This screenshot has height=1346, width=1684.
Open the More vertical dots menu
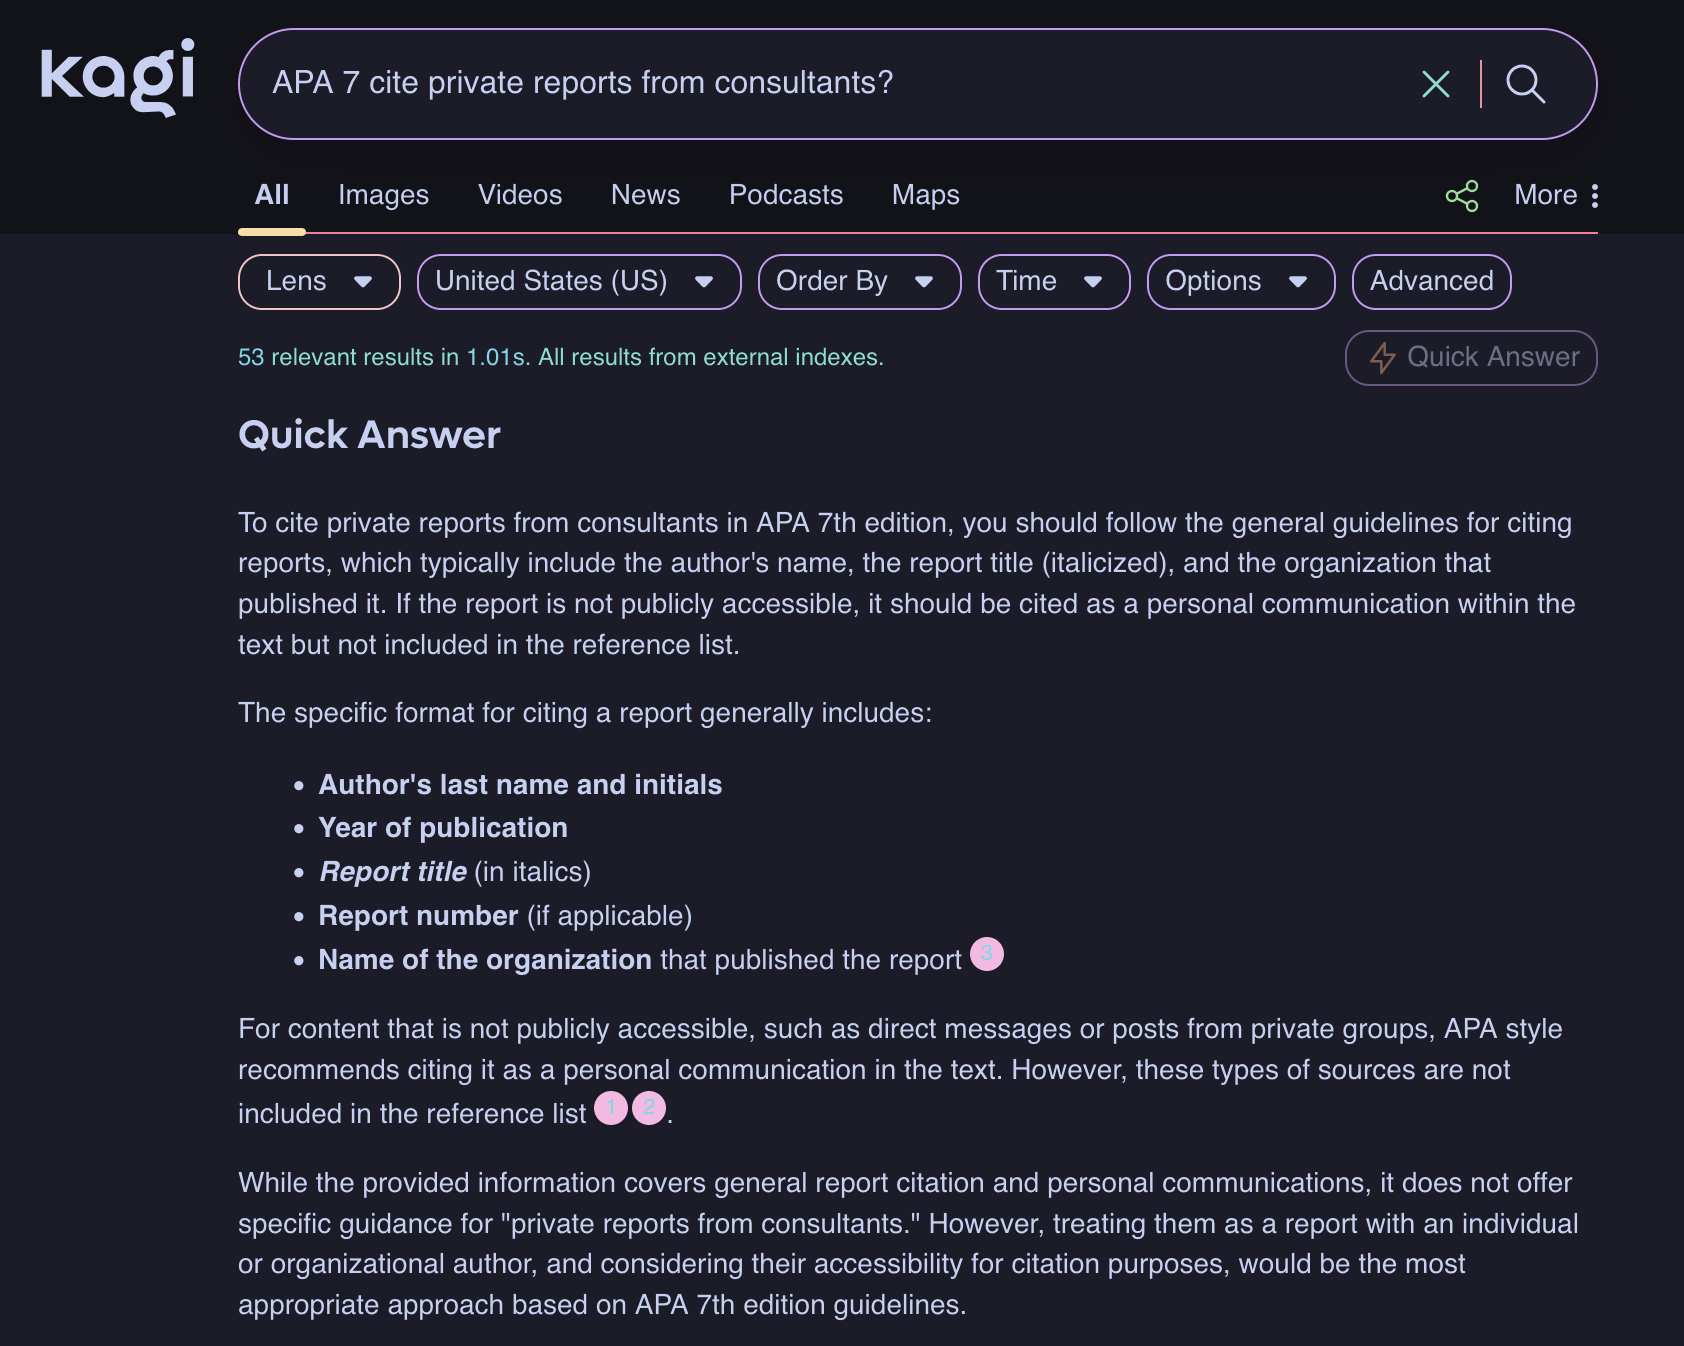click(1594, 196)
